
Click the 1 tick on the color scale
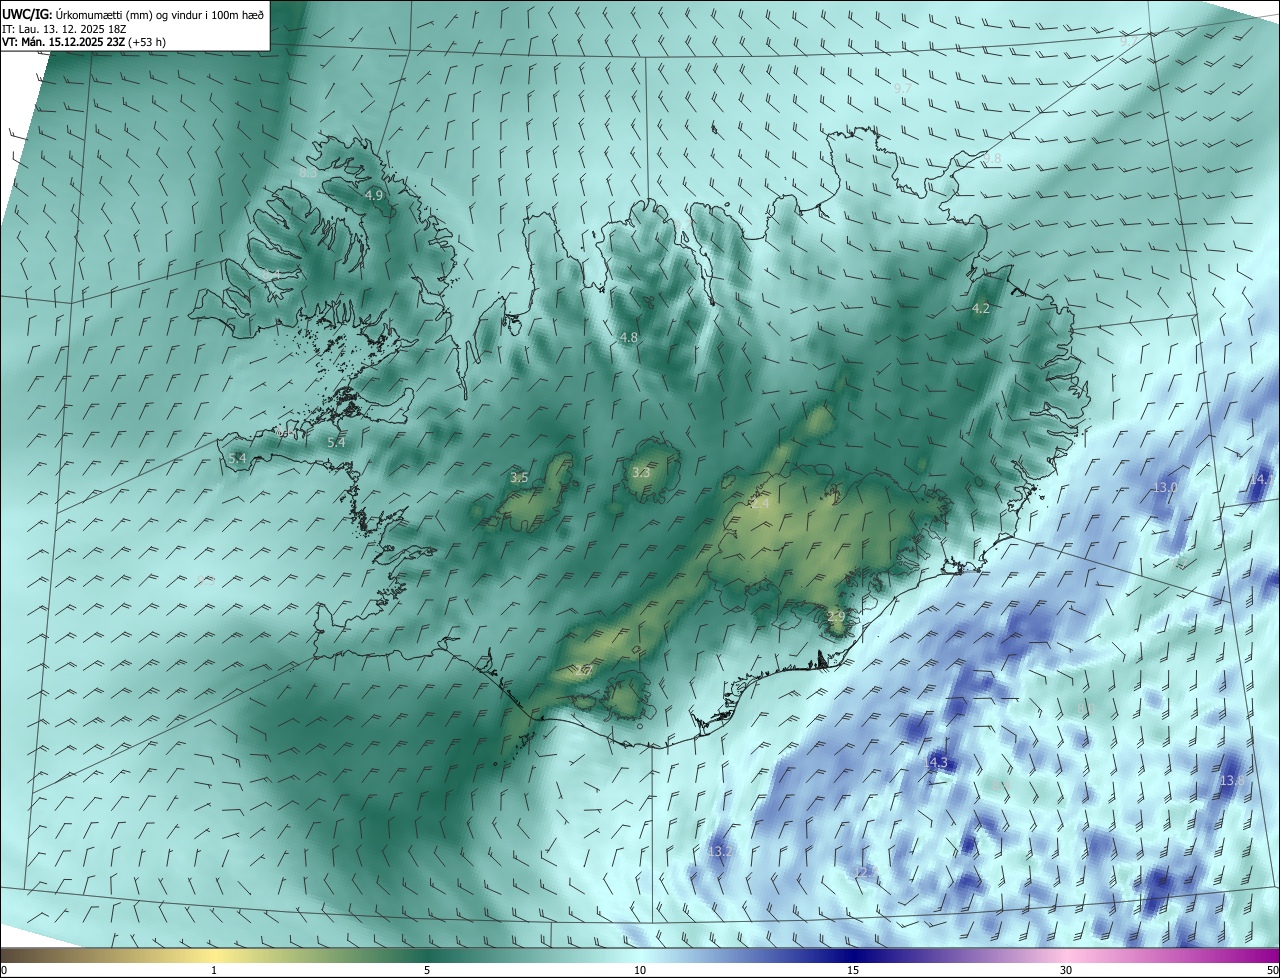(x=214, y=970)
